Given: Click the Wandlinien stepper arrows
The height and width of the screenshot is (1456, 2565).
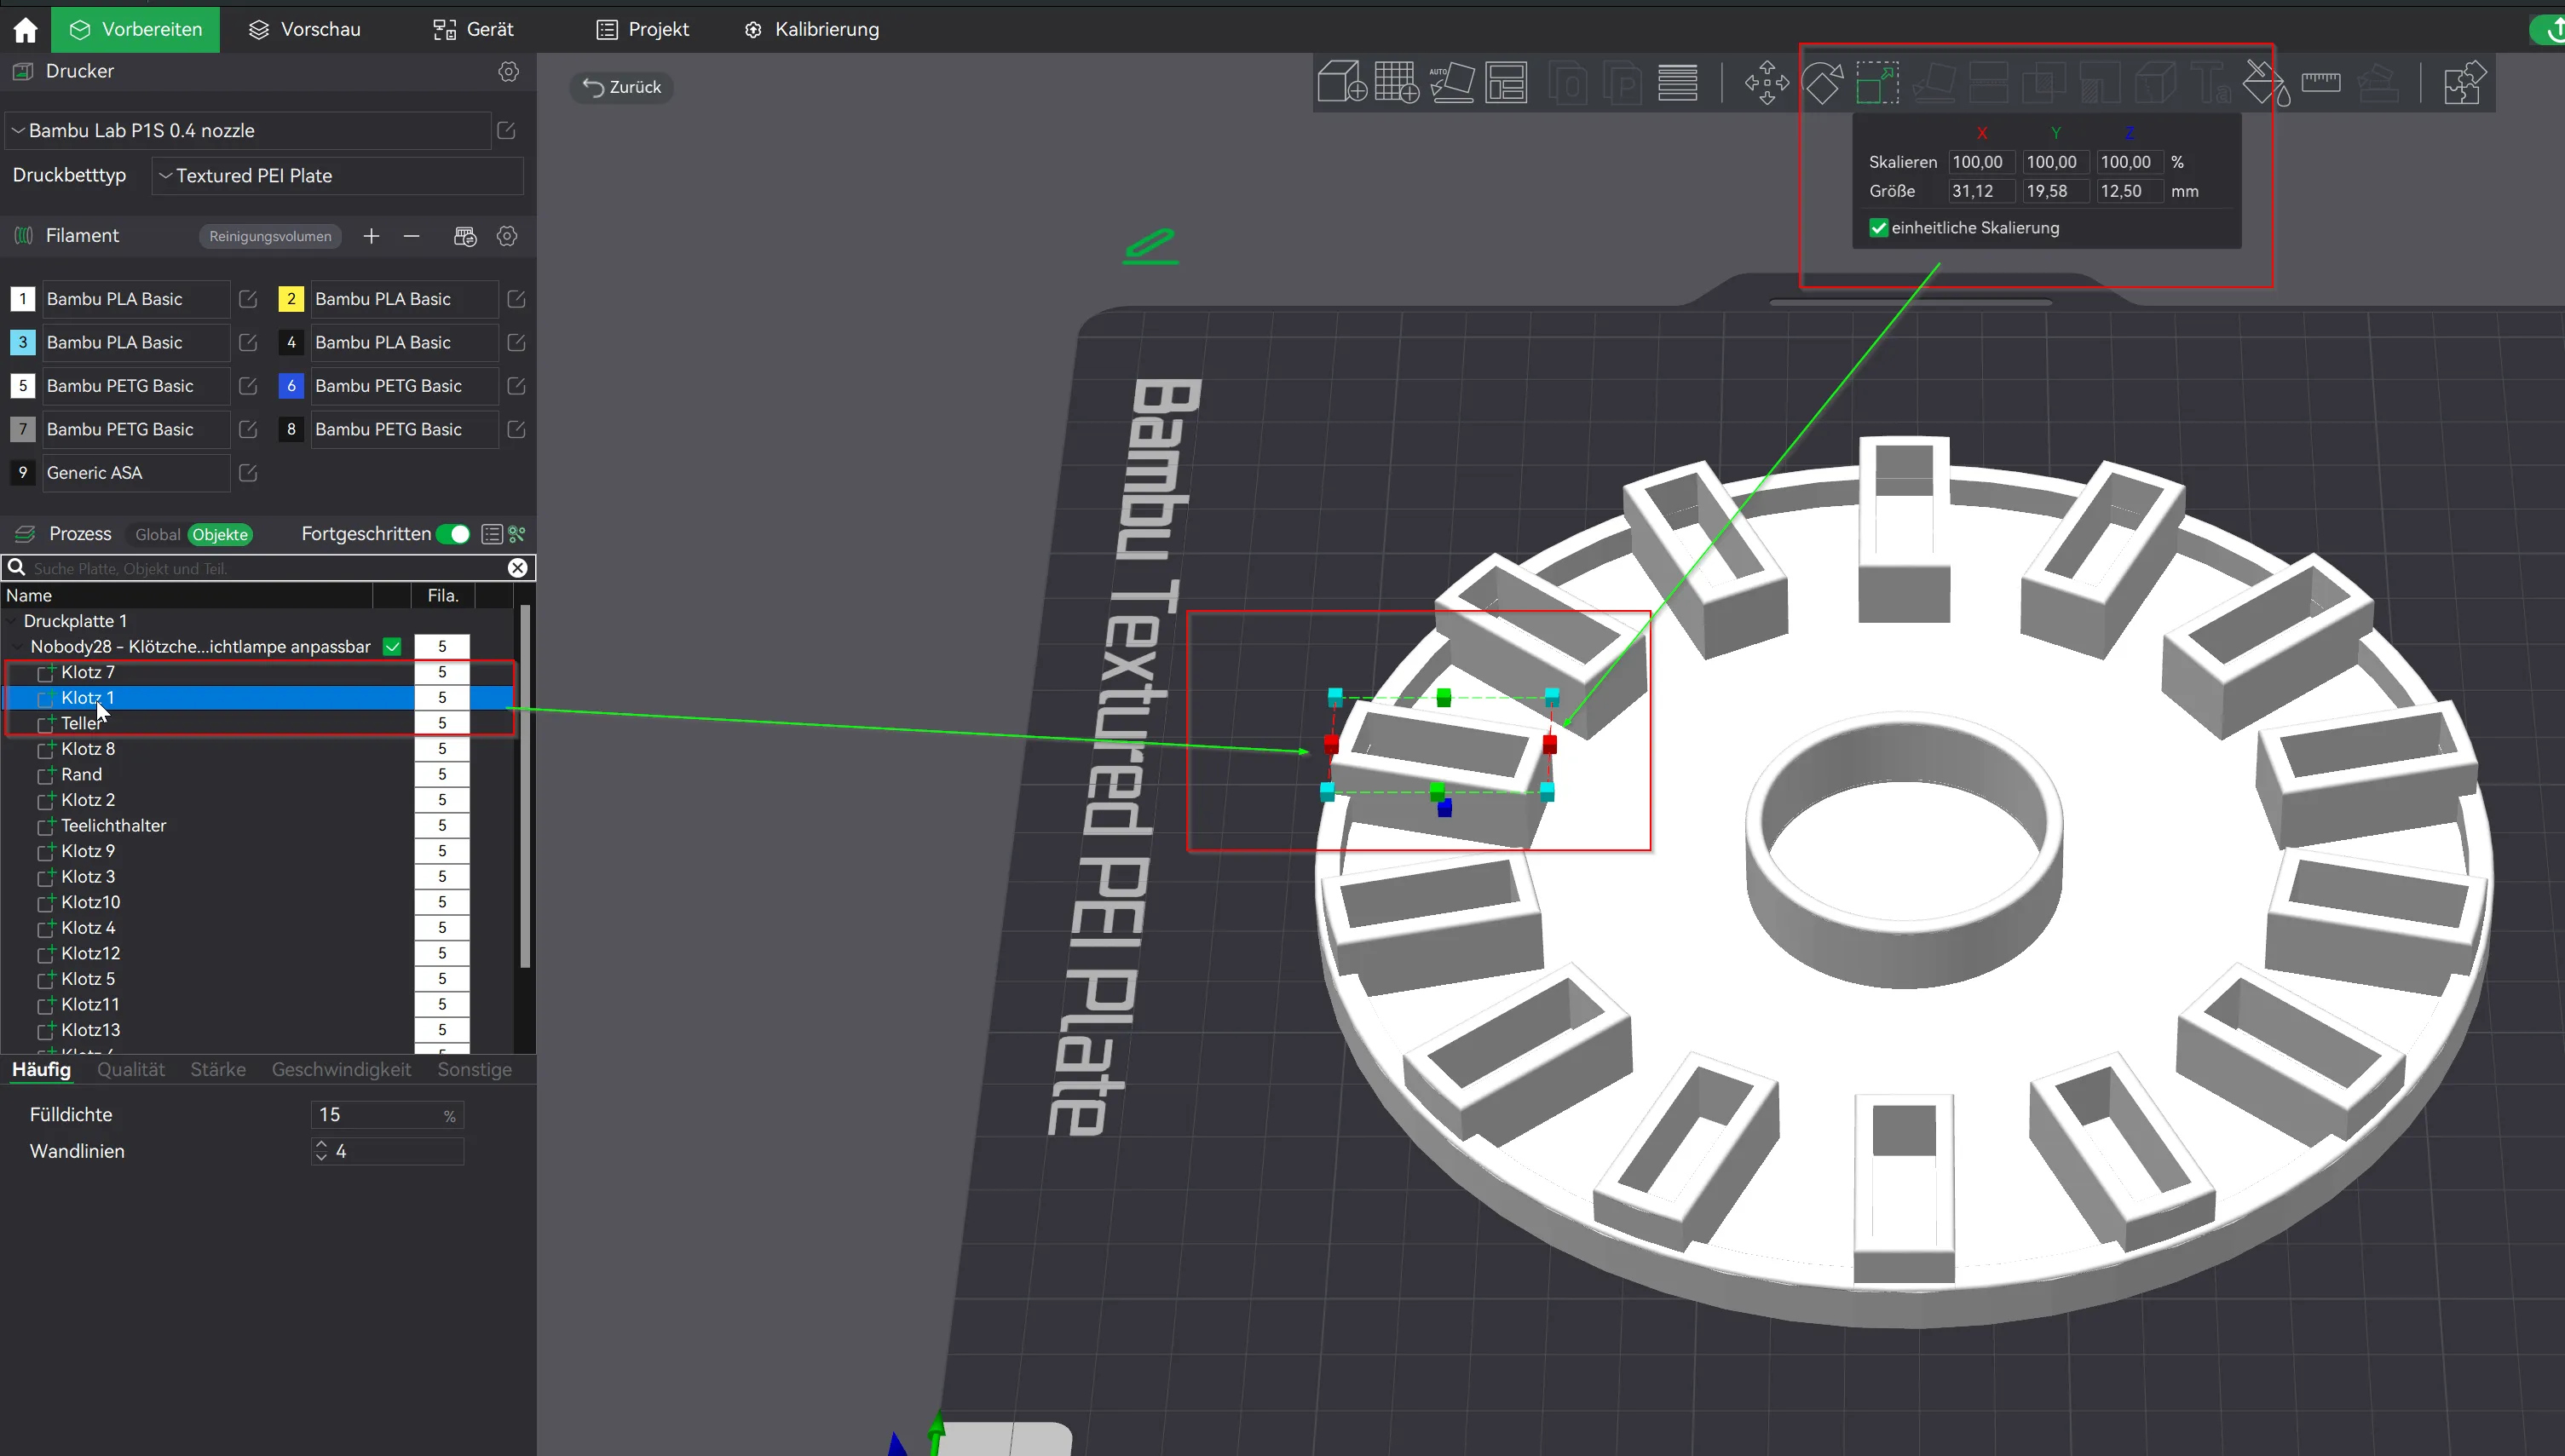Looking at the screenshot, I should click(321, 1152).
